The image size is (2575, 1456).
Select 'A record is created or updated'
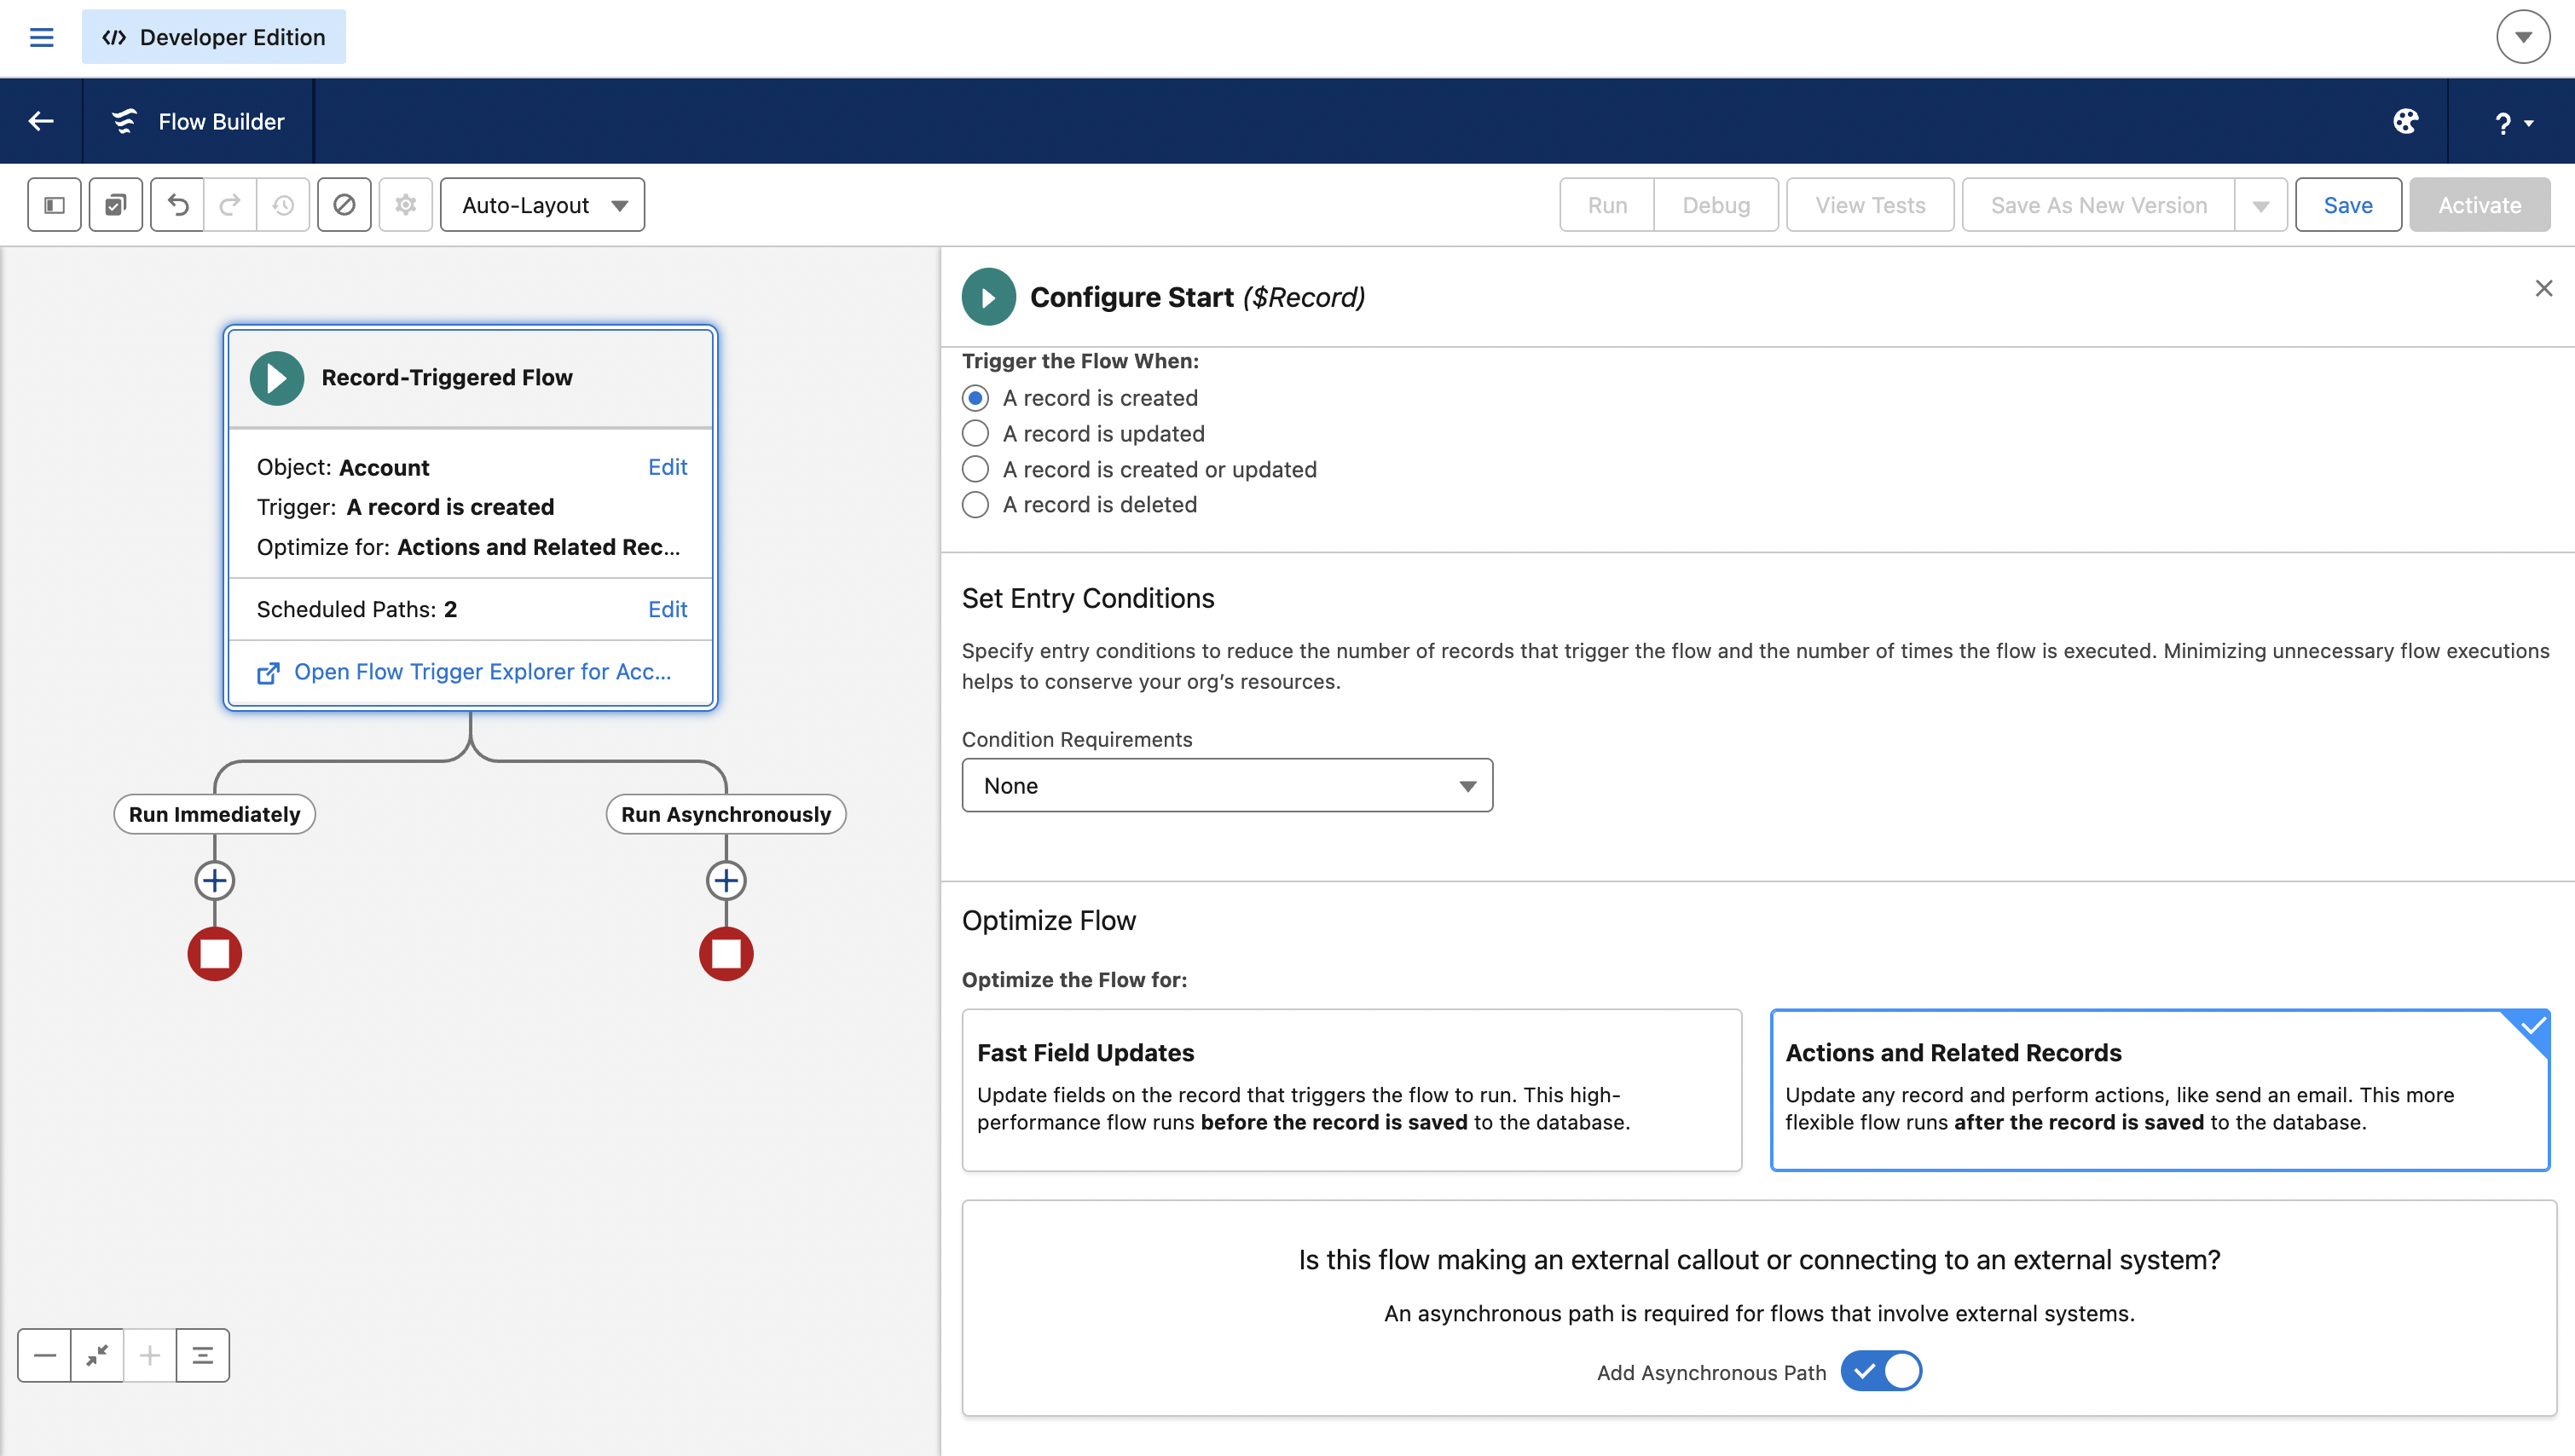point(975,469)
